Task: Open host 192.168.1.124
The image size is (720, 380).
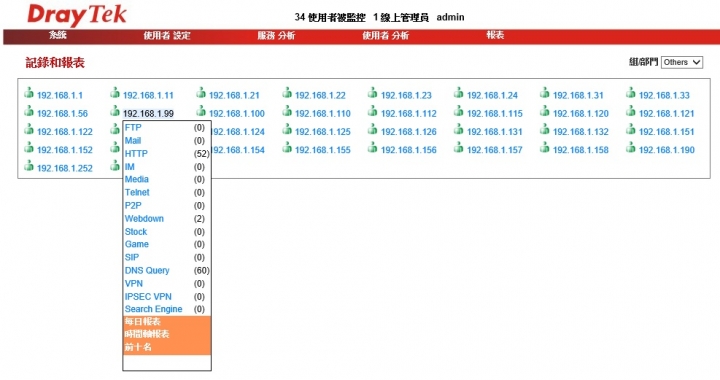Action: [238, 132]
